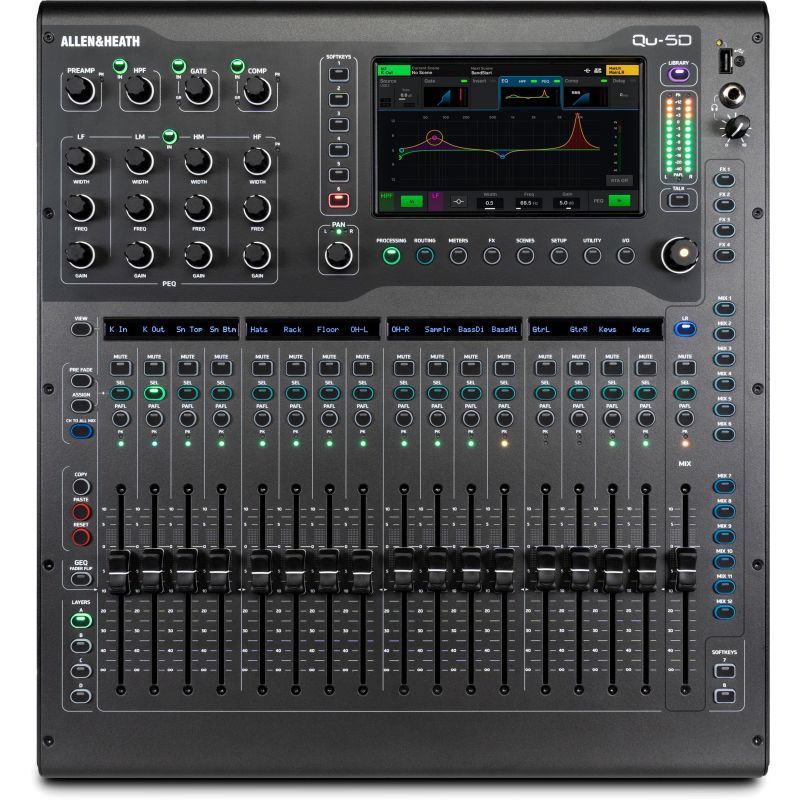Touch the PAN knob
The width and height of the screenshot is (800, 800).
[x=339, y=255]
